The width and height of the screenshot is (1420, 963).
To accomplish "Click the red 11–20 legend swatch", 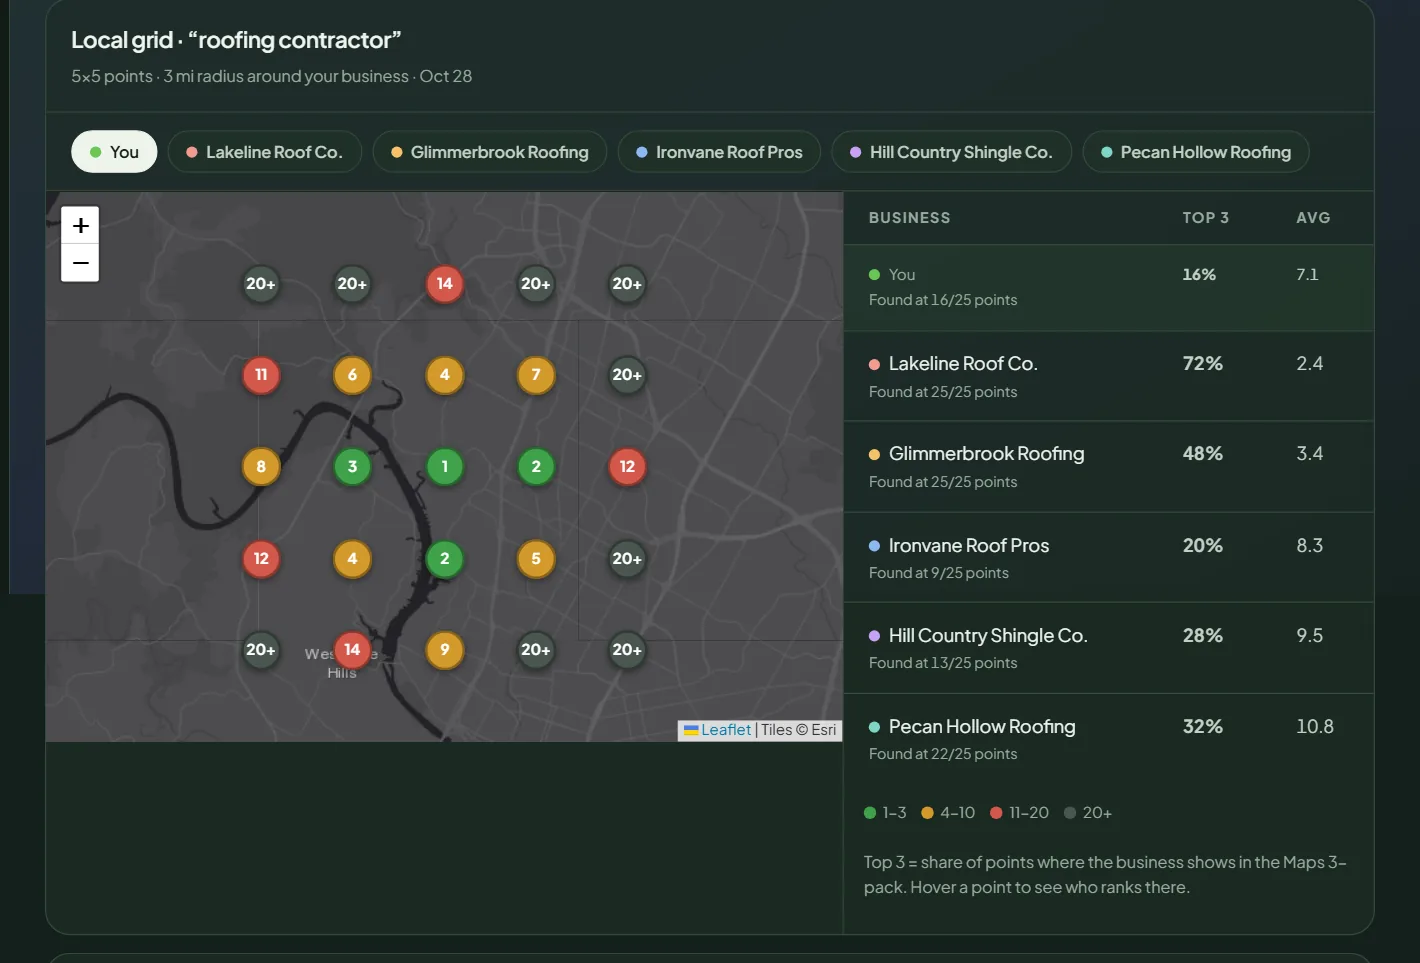I will coord(996,813).
